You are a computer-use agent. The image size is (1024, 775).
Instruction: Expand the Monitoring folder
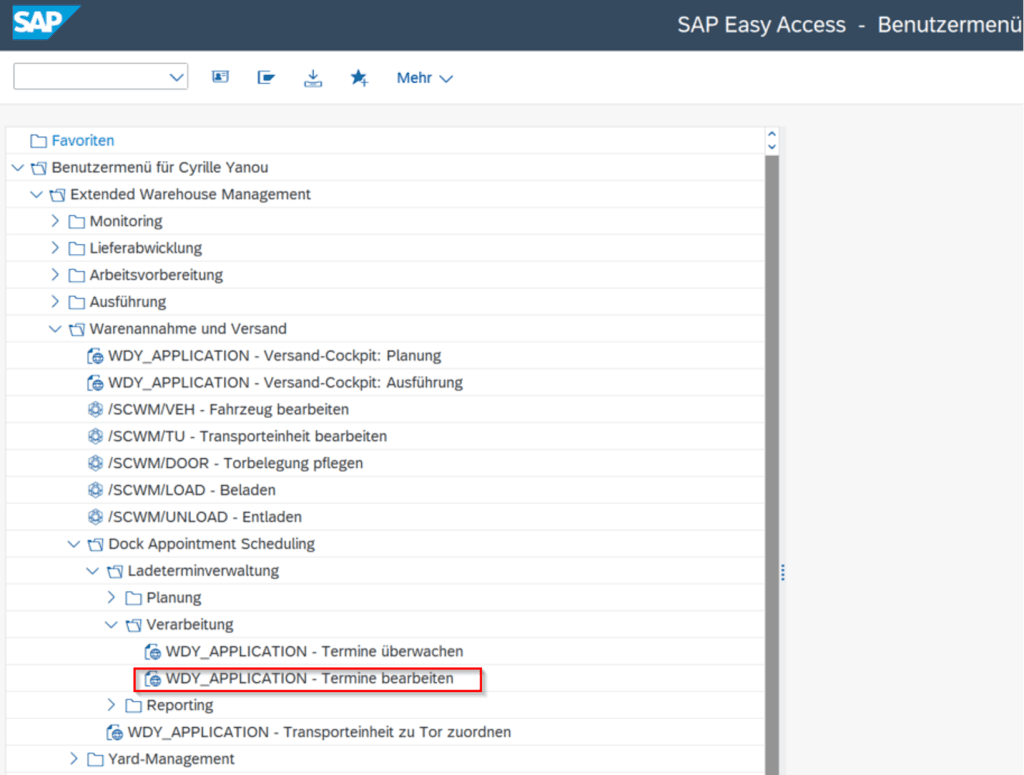(55, 221)
